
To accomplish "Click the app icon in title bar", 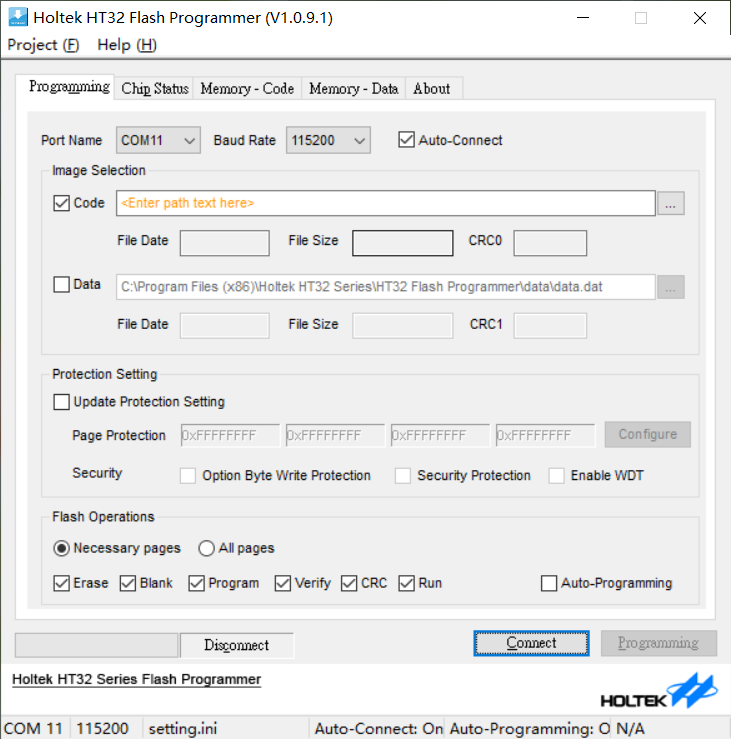I will (17, 17).
